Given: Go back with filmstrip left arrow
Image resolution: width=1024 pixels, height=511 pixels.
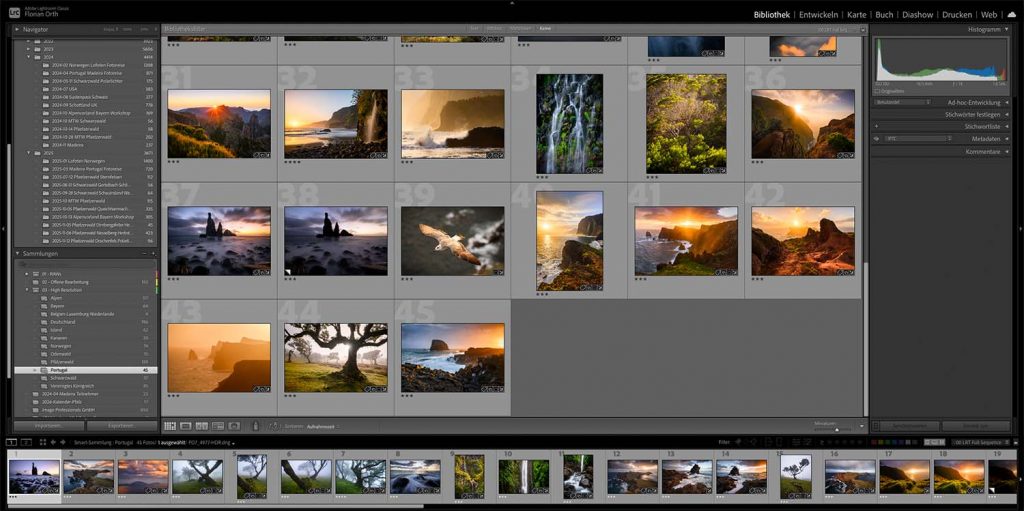Looking at the screenshot, I should pyautogui.click(x=54, y=442).
